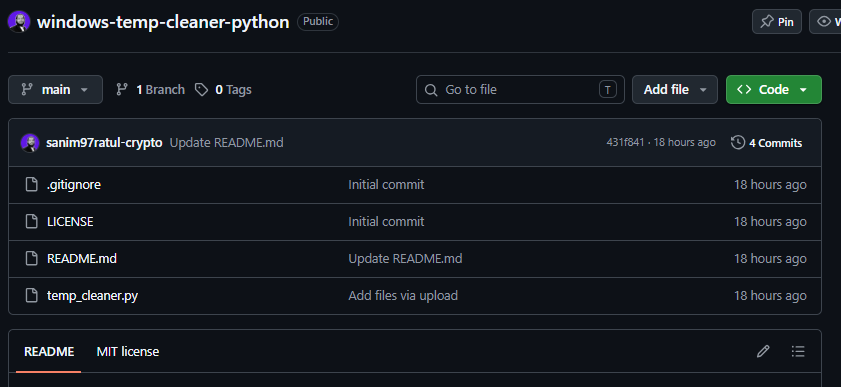This screenshot has width=841, height=387.
Task: Open the README outline list icon
Action: coord(798,352)
